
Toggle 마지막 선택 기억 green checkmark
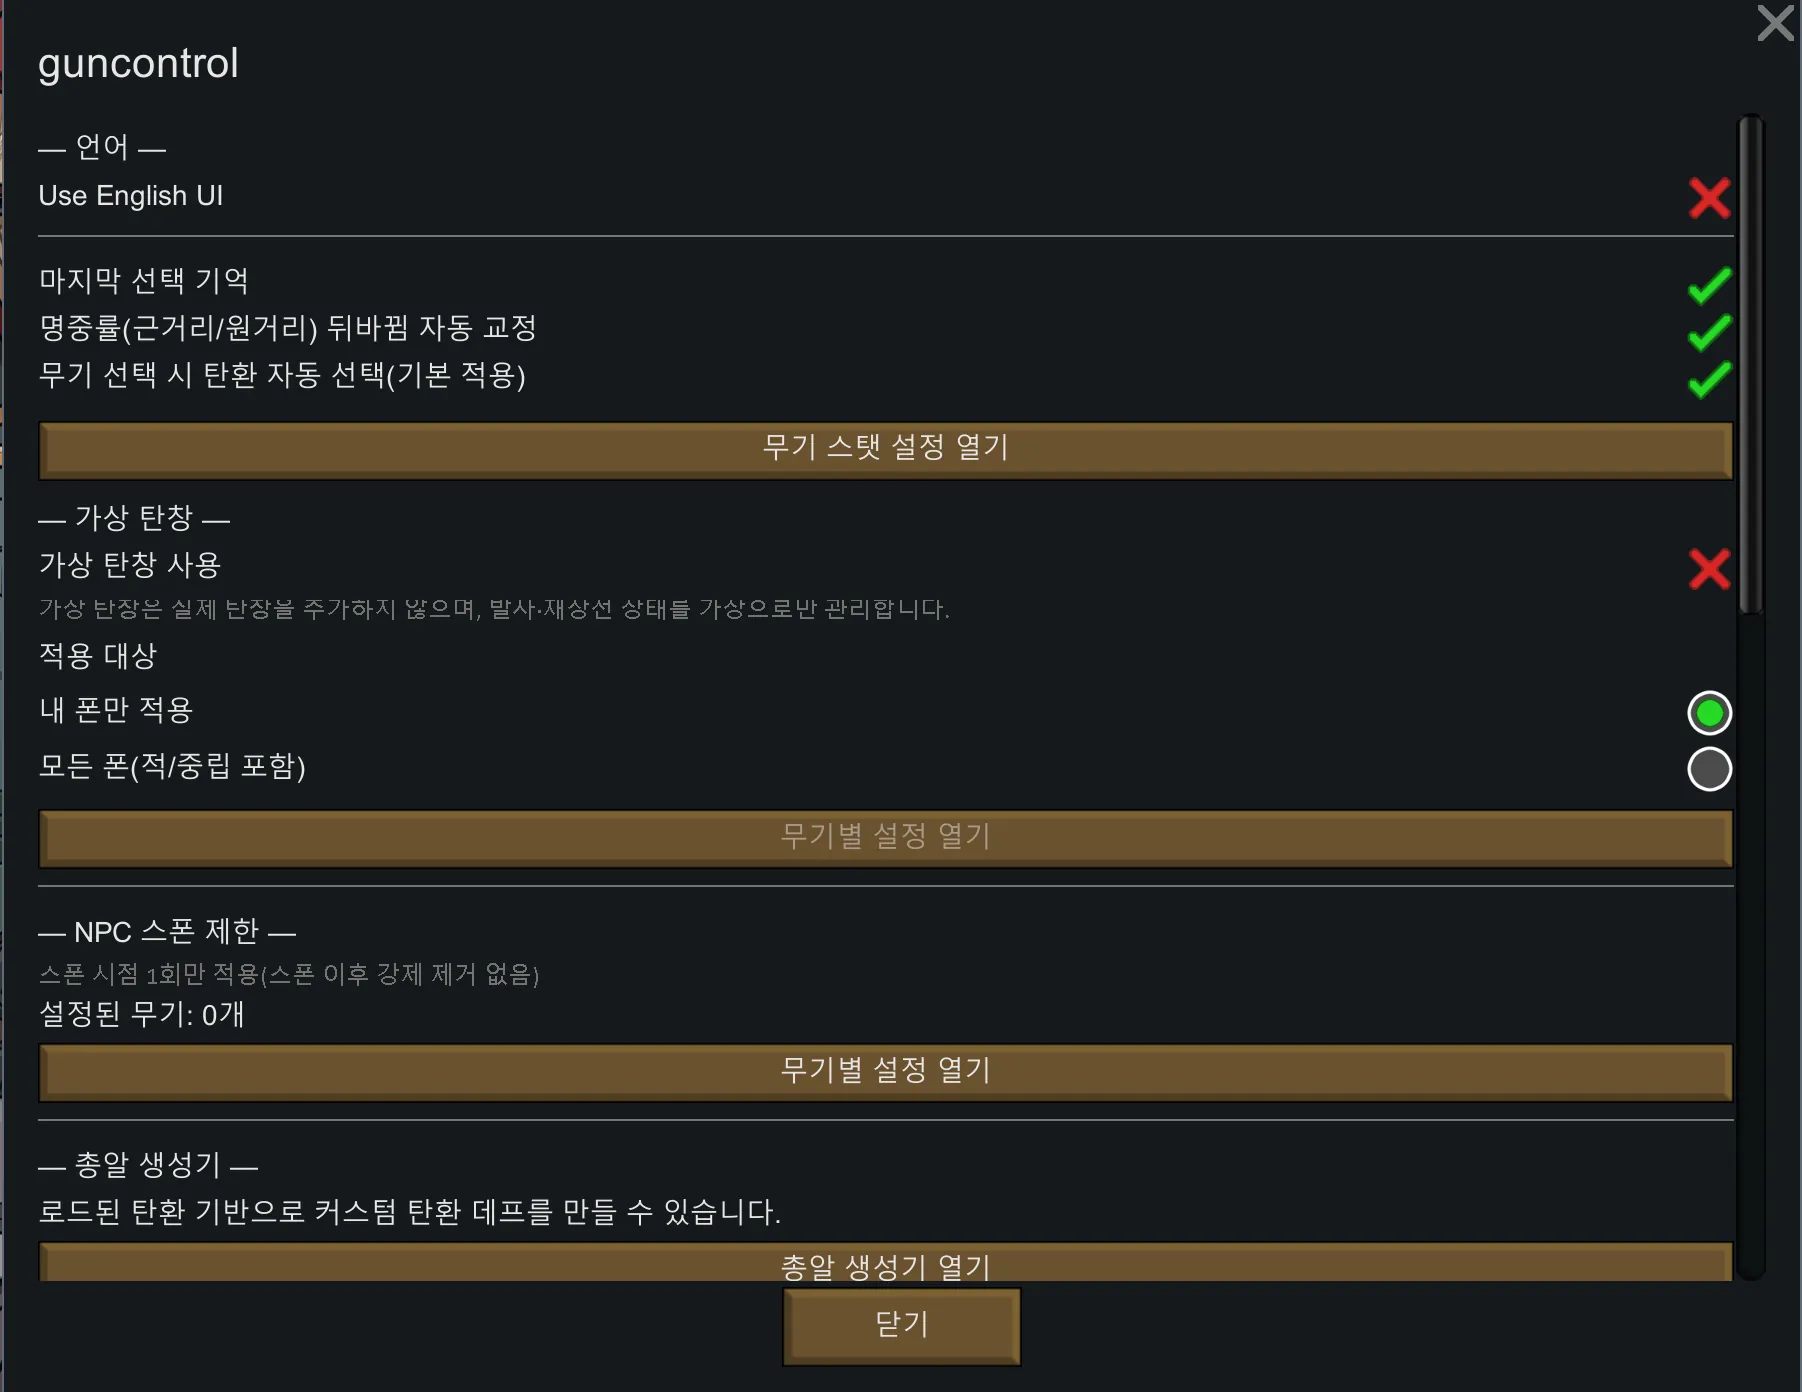pos(1709,285)
